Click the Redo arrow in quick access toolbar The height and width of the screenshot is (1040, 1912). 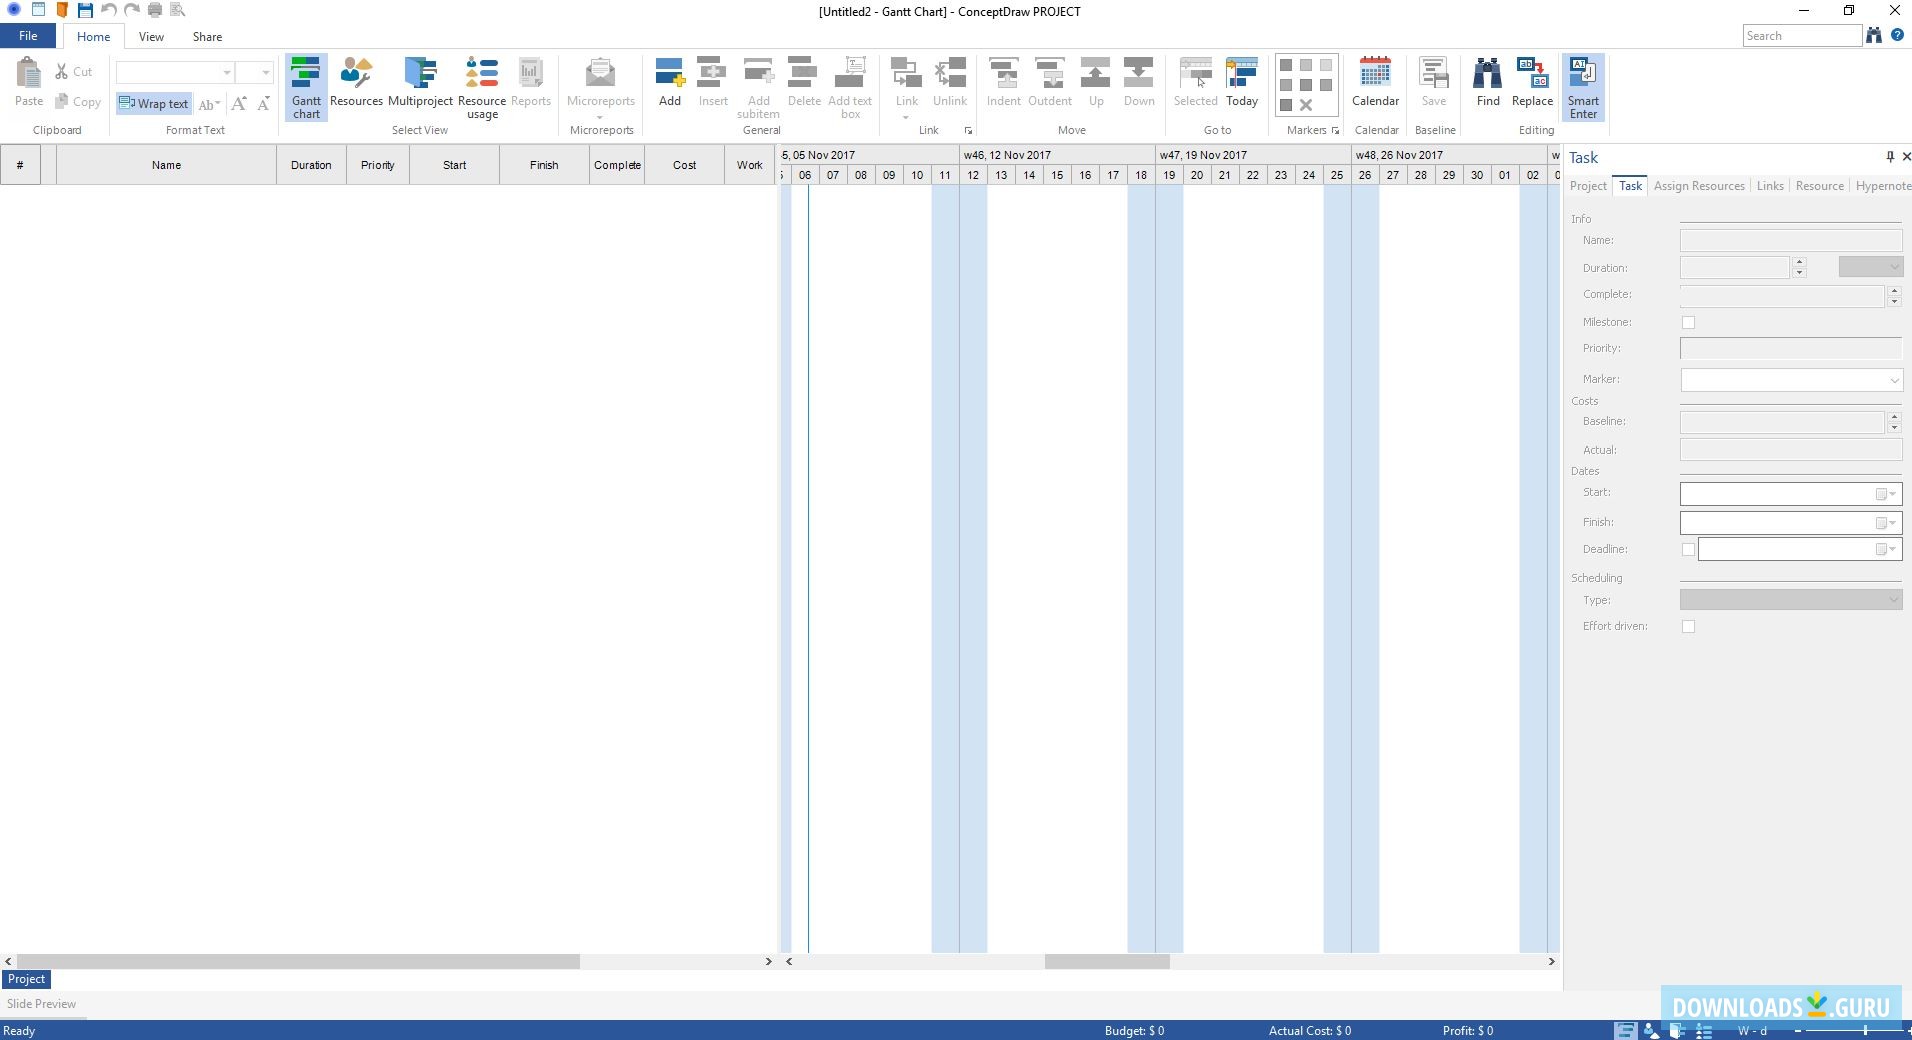click(x=131, y=10)
